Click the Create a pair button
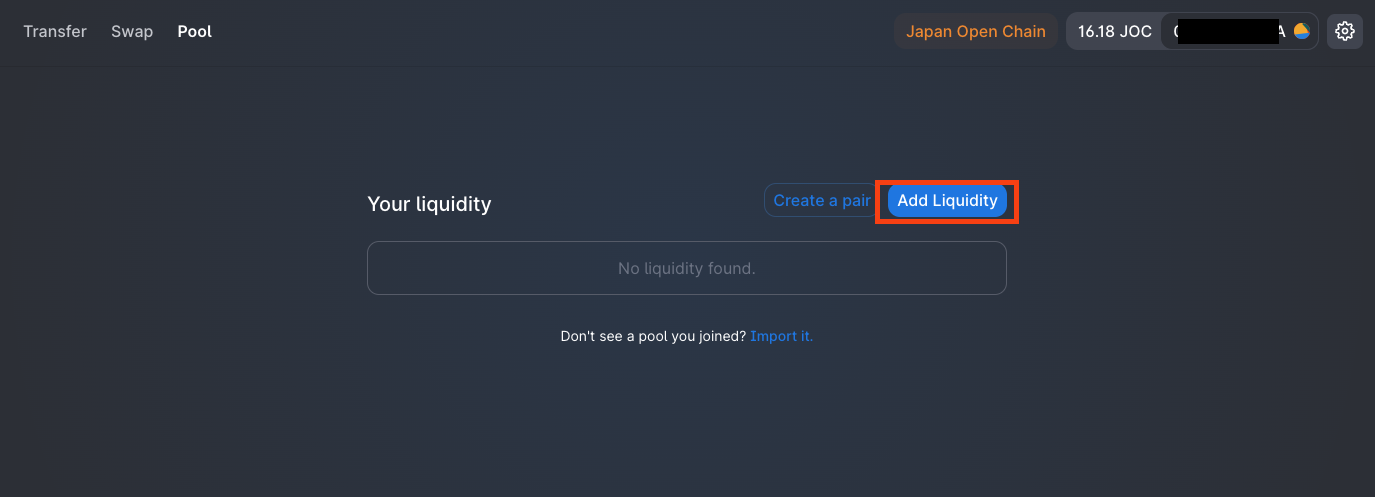This screenshot has width=1375, height=497. [821, 200]
